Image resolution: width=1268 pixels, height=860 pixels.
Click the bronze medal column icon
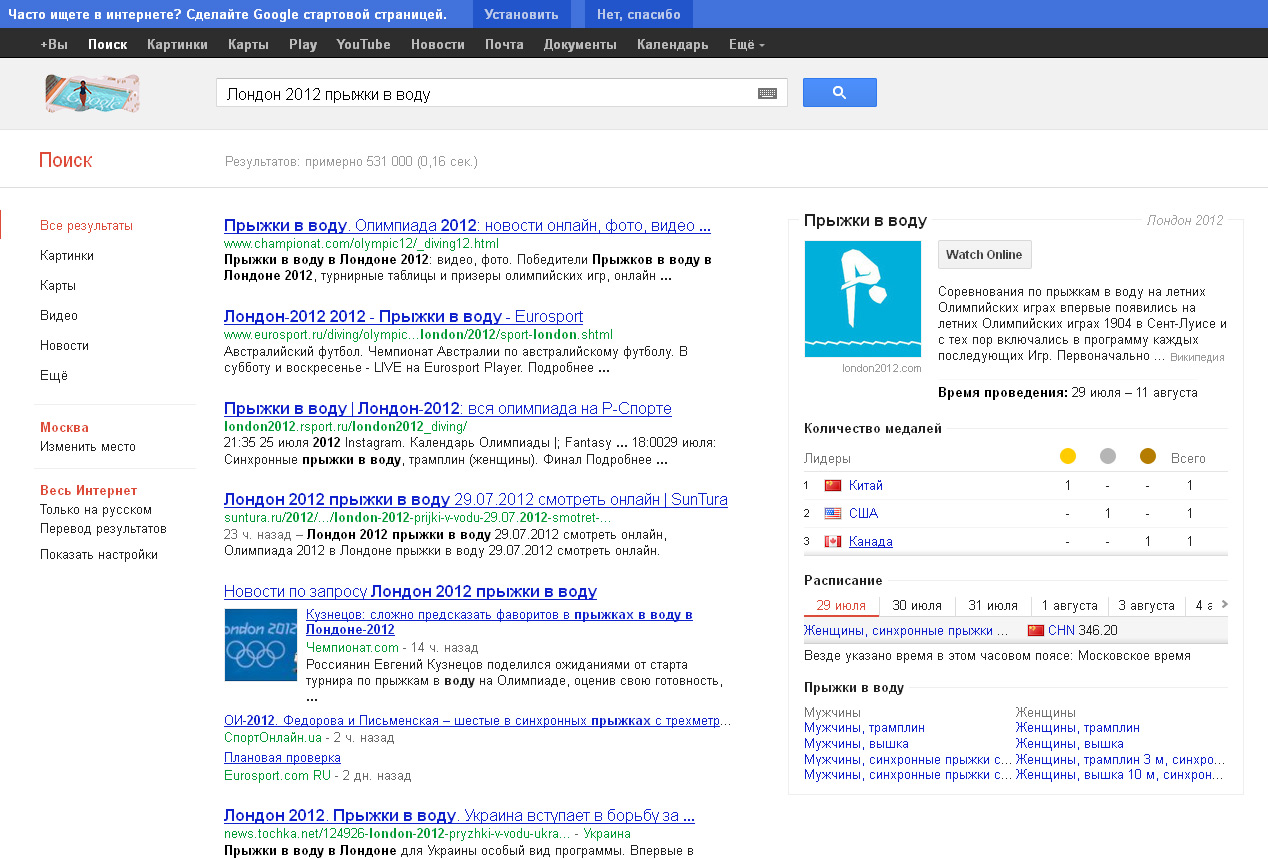pos(1148,456)
